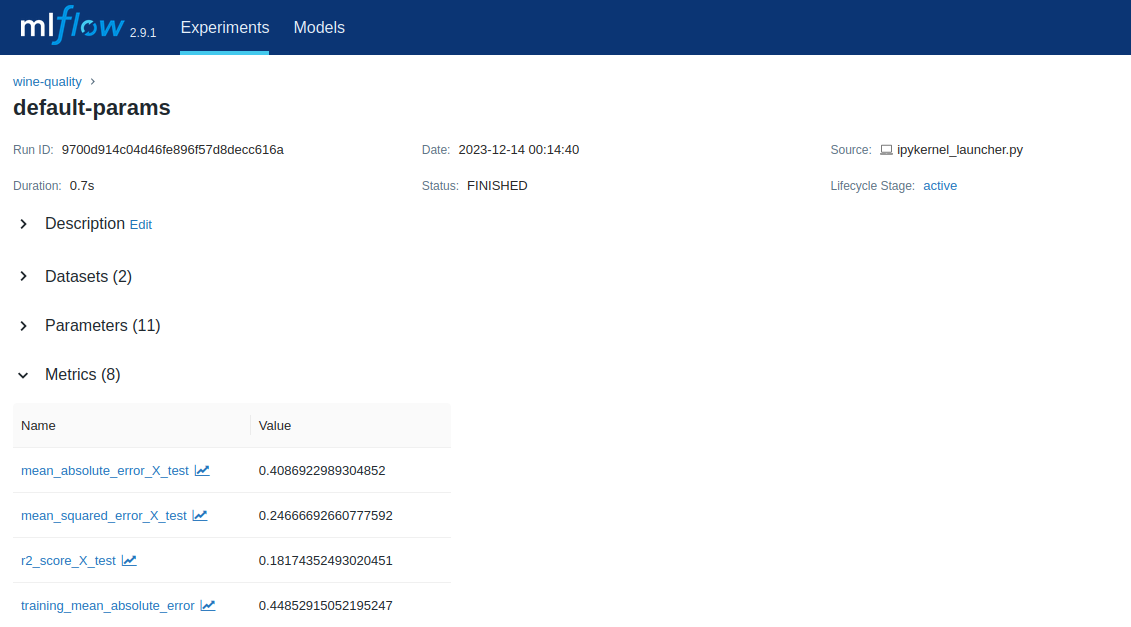Switch to the Experiments tab
This screenshot has width=1131, height=627.
[224, 28]
